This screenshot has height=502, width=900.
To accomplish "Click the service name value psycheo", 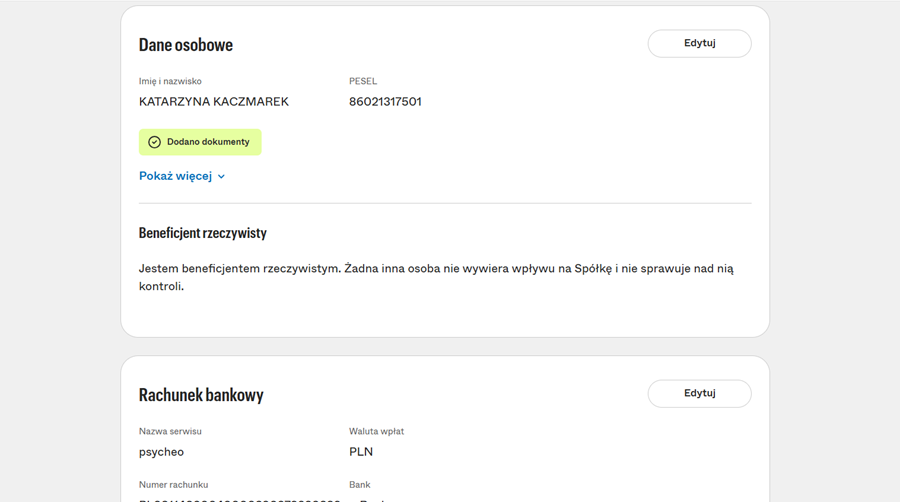I will [x=161, y=452].
